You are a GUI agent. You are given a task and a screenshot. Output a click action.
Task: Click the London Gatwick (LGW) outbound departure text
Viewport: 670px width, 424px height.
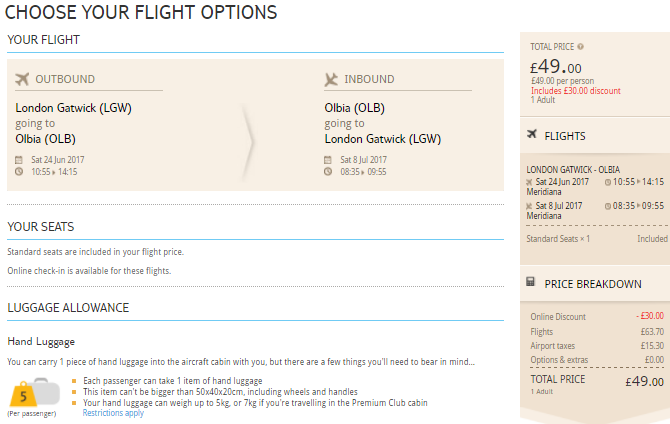[73, 108]
